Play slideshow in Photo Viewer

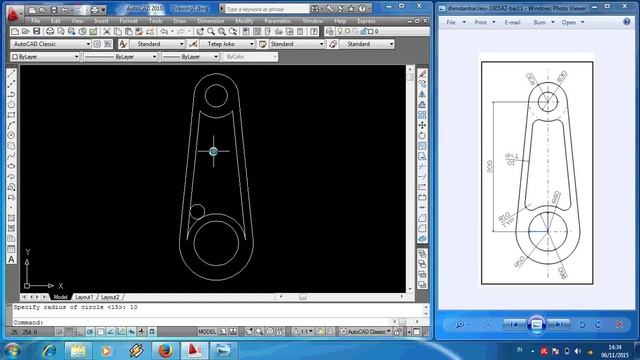tap(536, 324)
